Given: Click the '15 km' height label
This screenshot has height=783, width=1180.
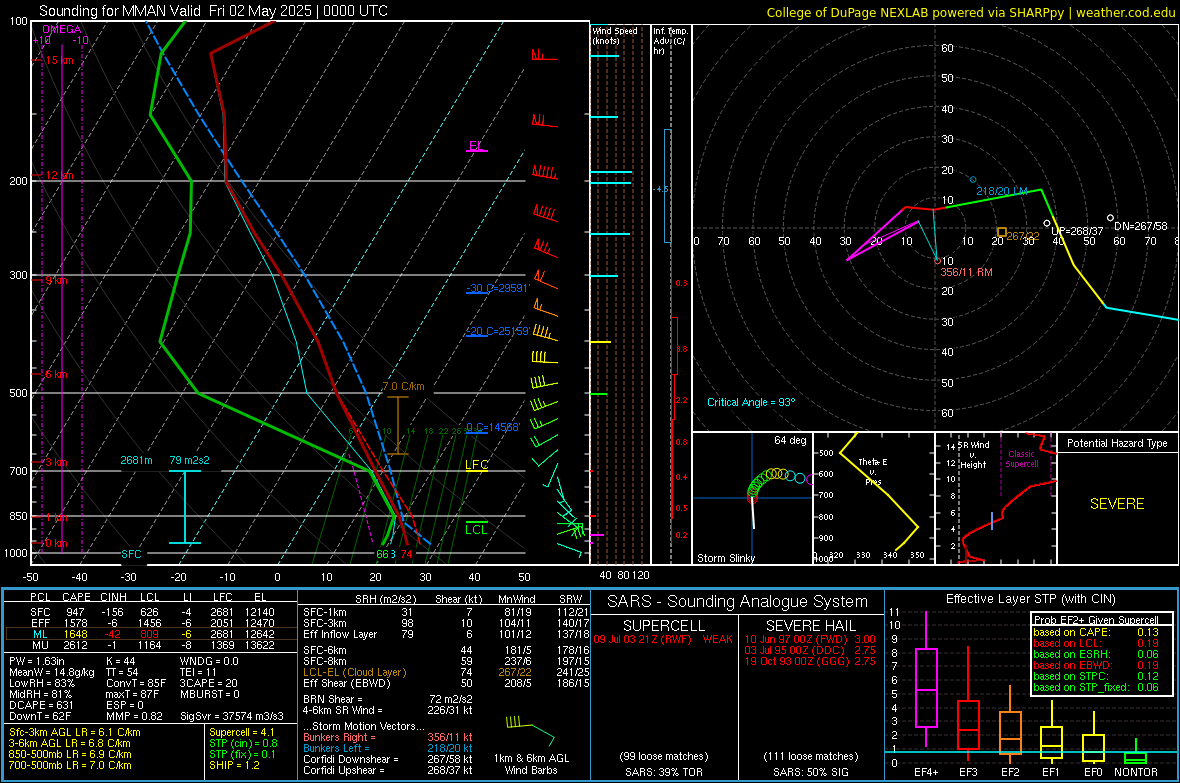Looking at the screenshot, I should 59,60.
